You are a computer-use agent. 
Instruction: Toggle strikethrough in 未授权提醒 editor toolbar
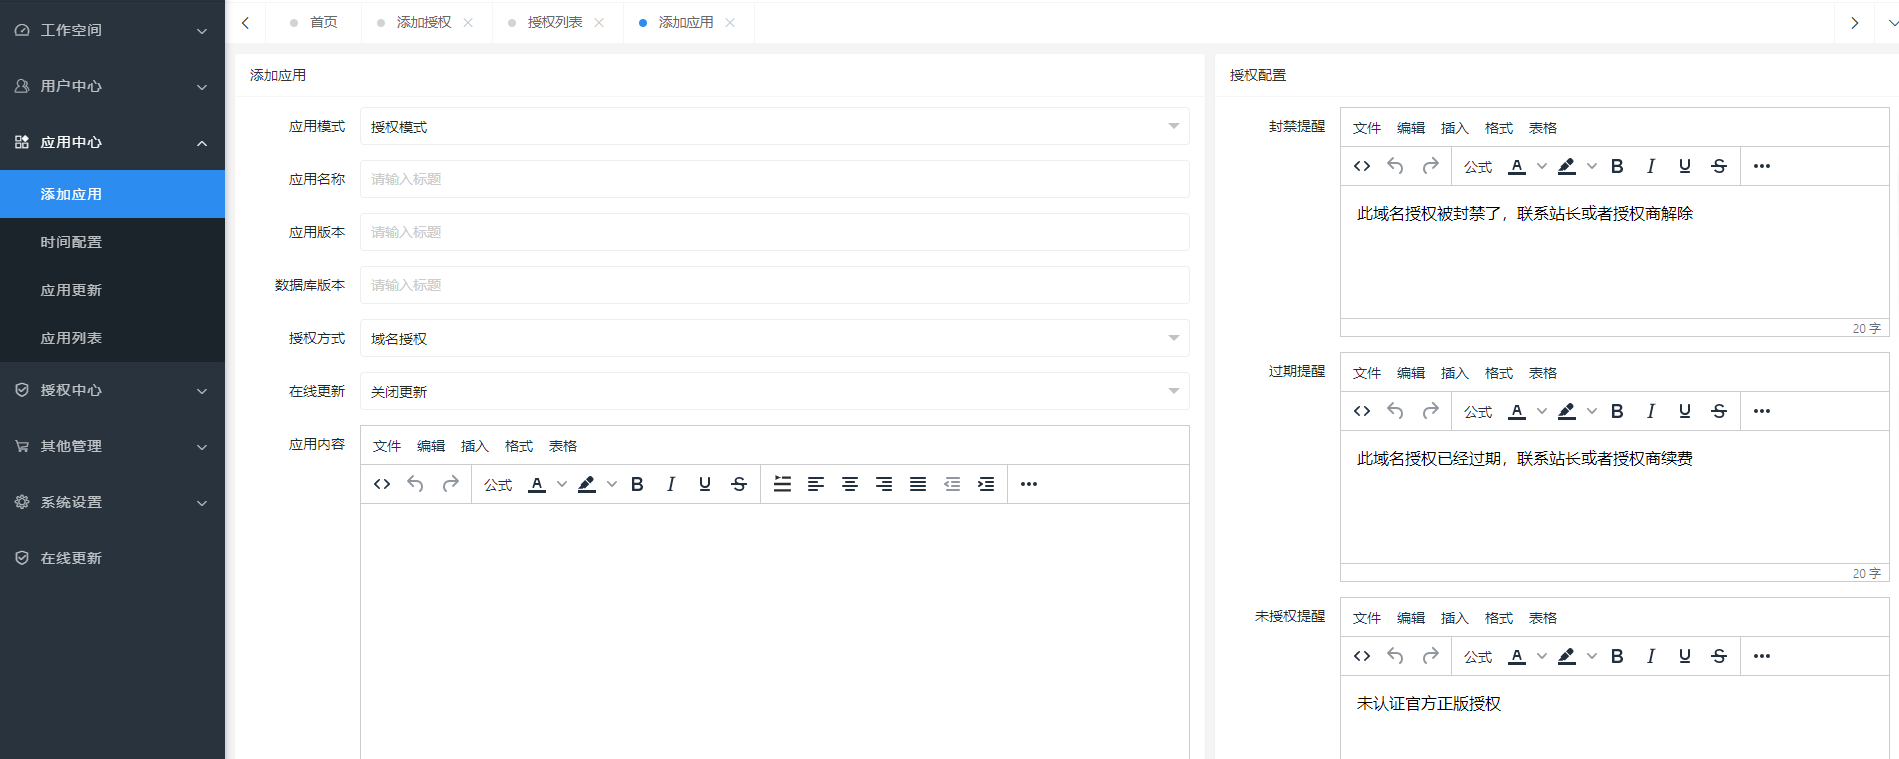(x=1719, y=656)
